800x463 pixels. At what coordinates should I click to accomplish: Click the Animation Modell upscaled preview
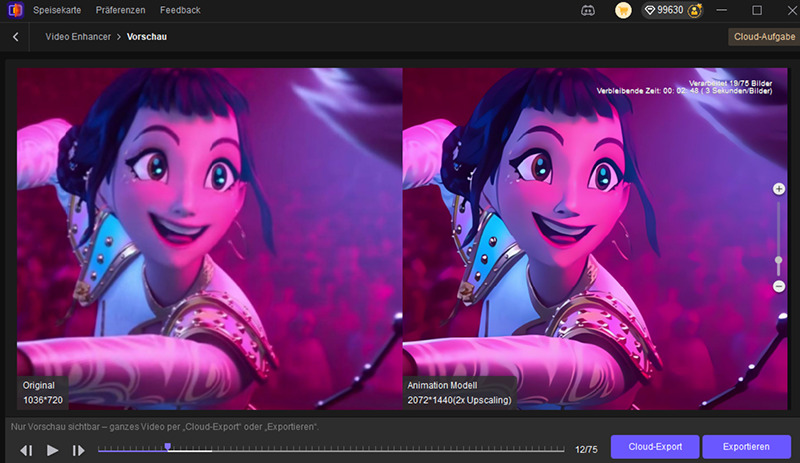coord(595,238)
